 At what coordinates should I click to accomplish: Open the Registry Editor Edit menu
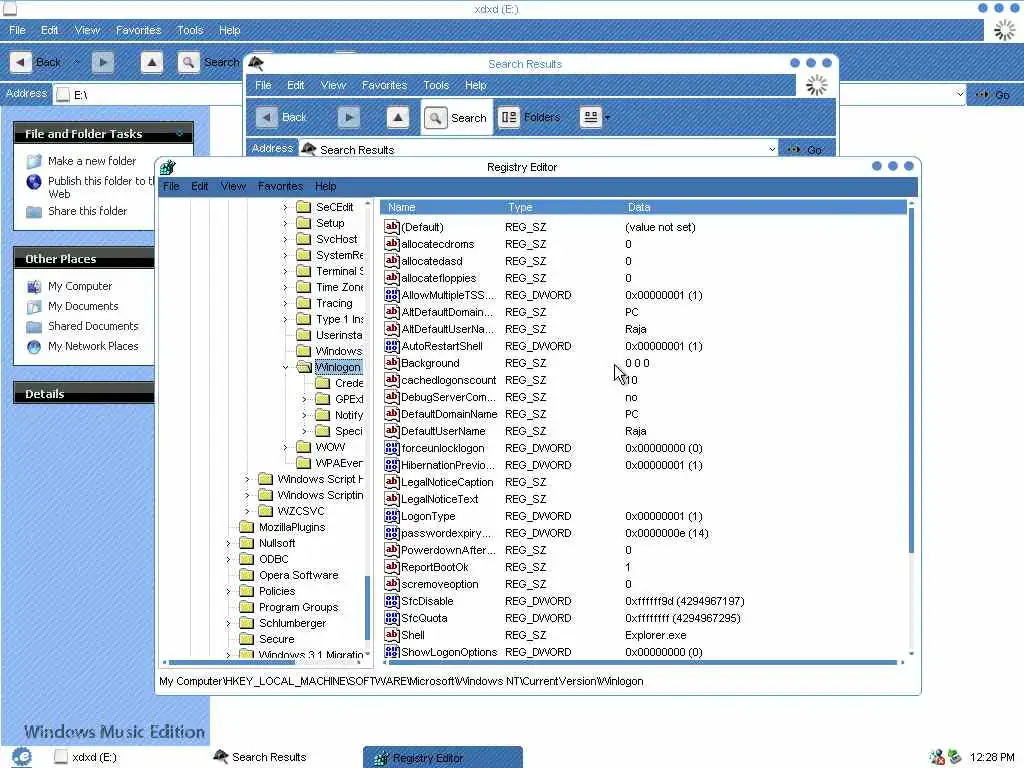coord(200,186)
